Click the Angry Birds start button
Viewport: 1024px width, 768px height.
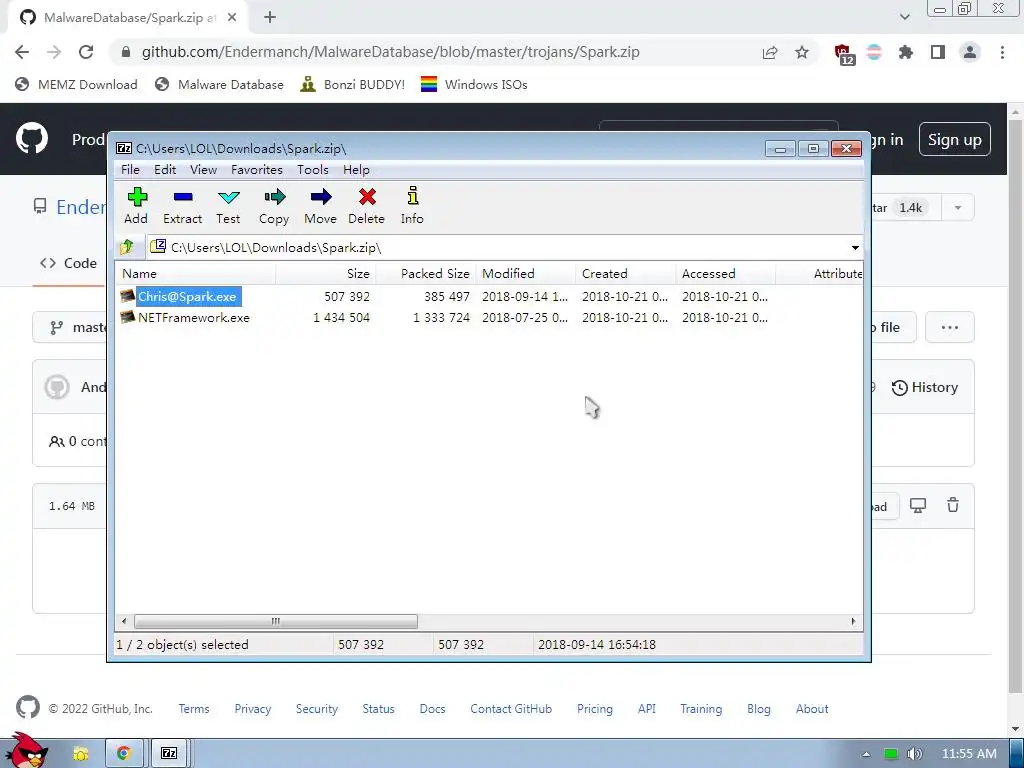(27, 751)
